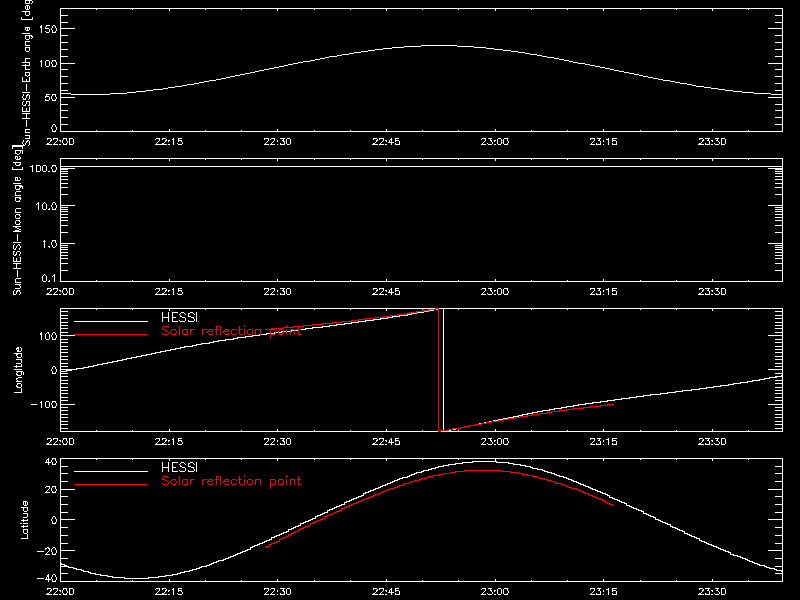
Task: Click the 0.1 tick label in Moon angle plot
Action: coord(50,278)
